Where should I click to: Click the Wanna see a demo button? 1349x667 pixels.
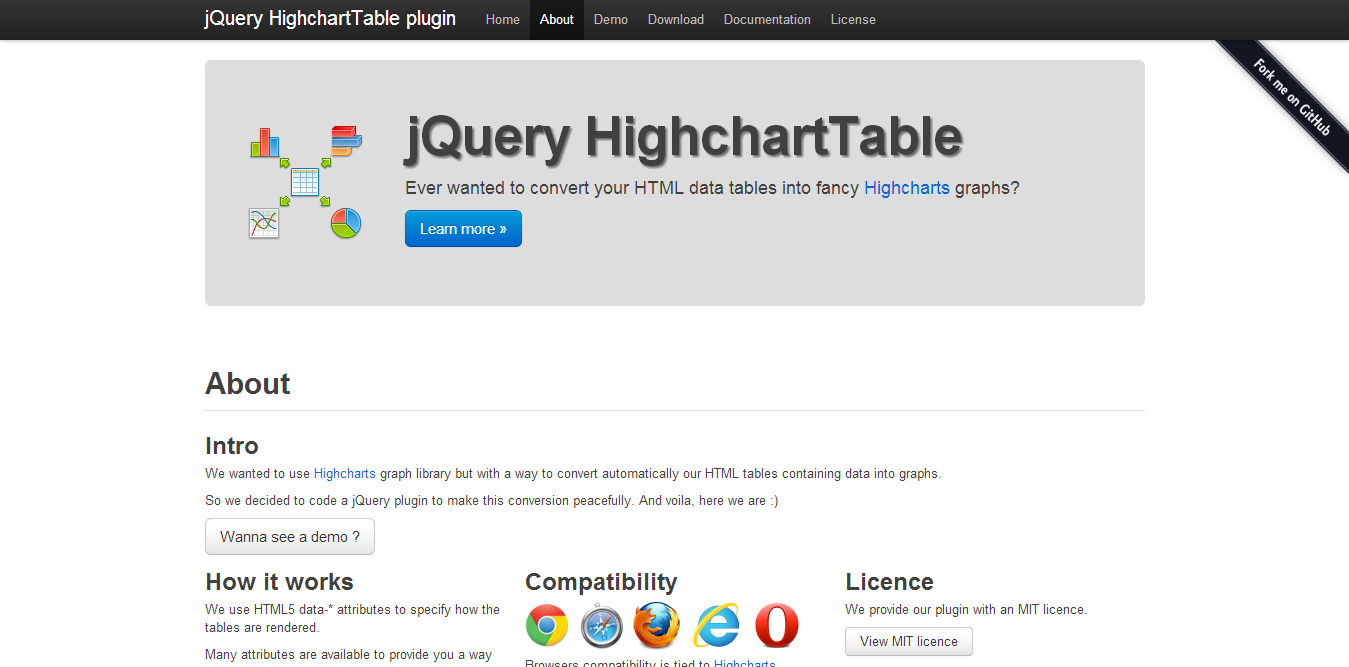tap(290, 536)
